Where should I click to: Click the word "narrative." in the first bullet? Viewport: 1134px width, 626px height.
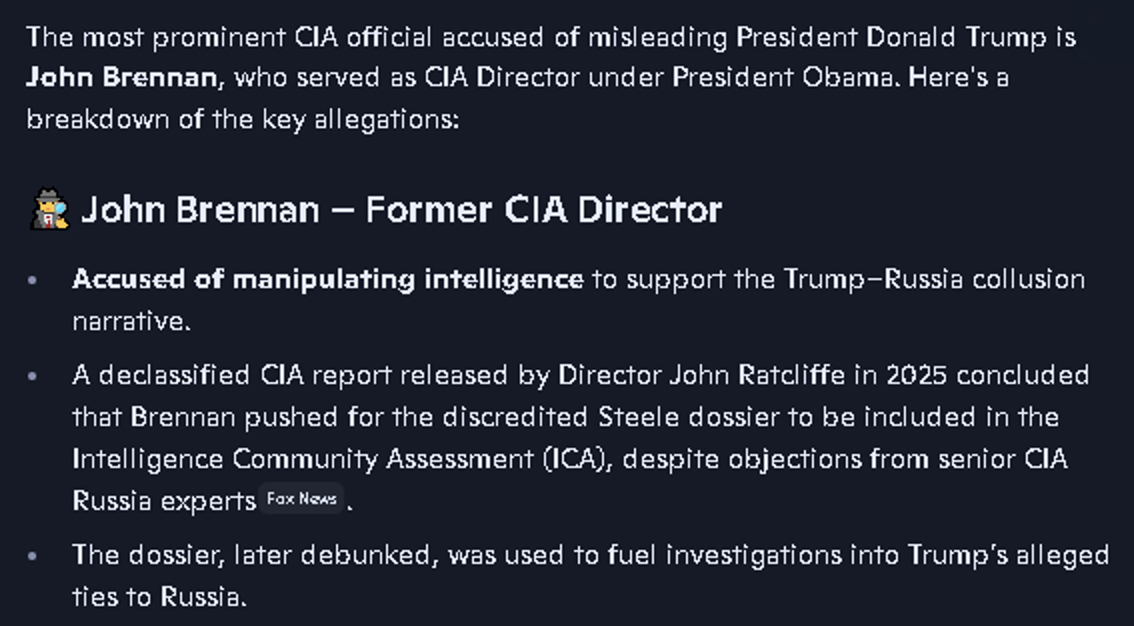[130, 321]
